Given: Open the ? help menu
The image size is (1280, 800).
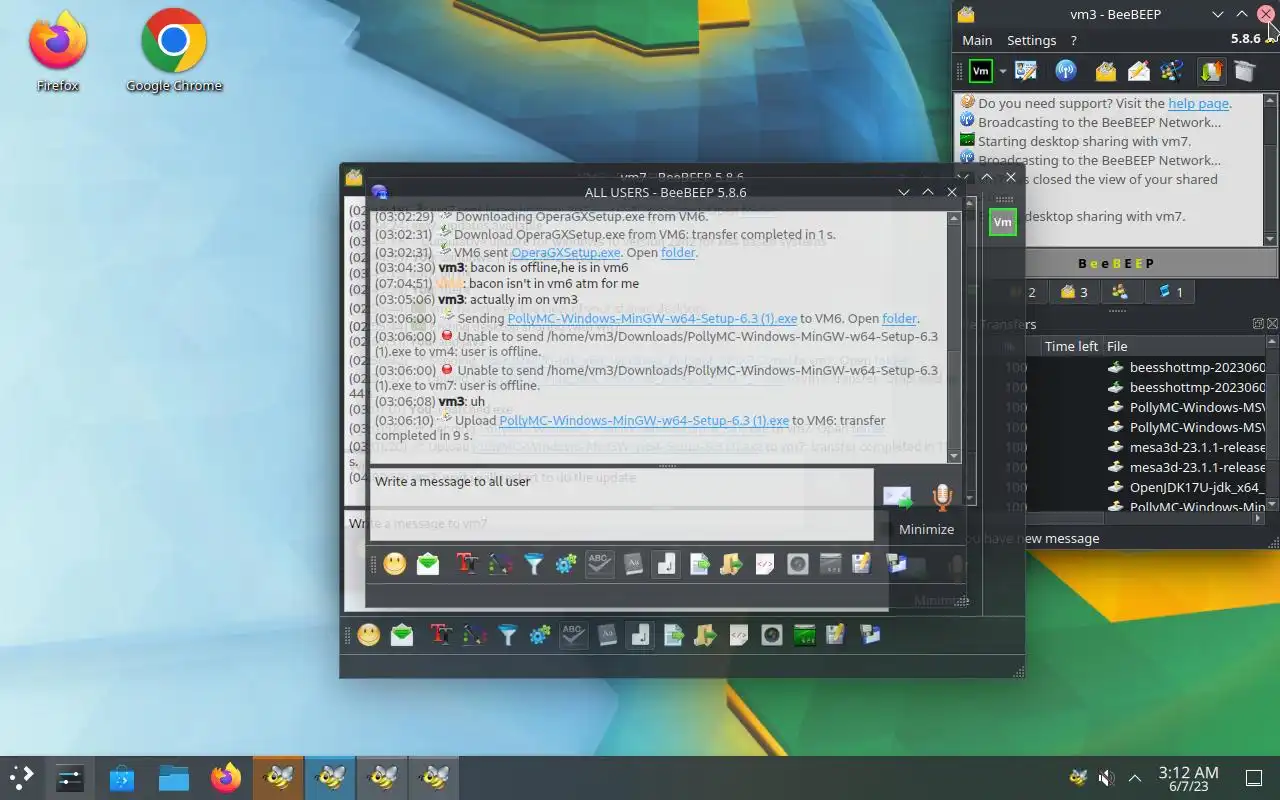Looking at the screenshot, I should tap(1074, 40).
